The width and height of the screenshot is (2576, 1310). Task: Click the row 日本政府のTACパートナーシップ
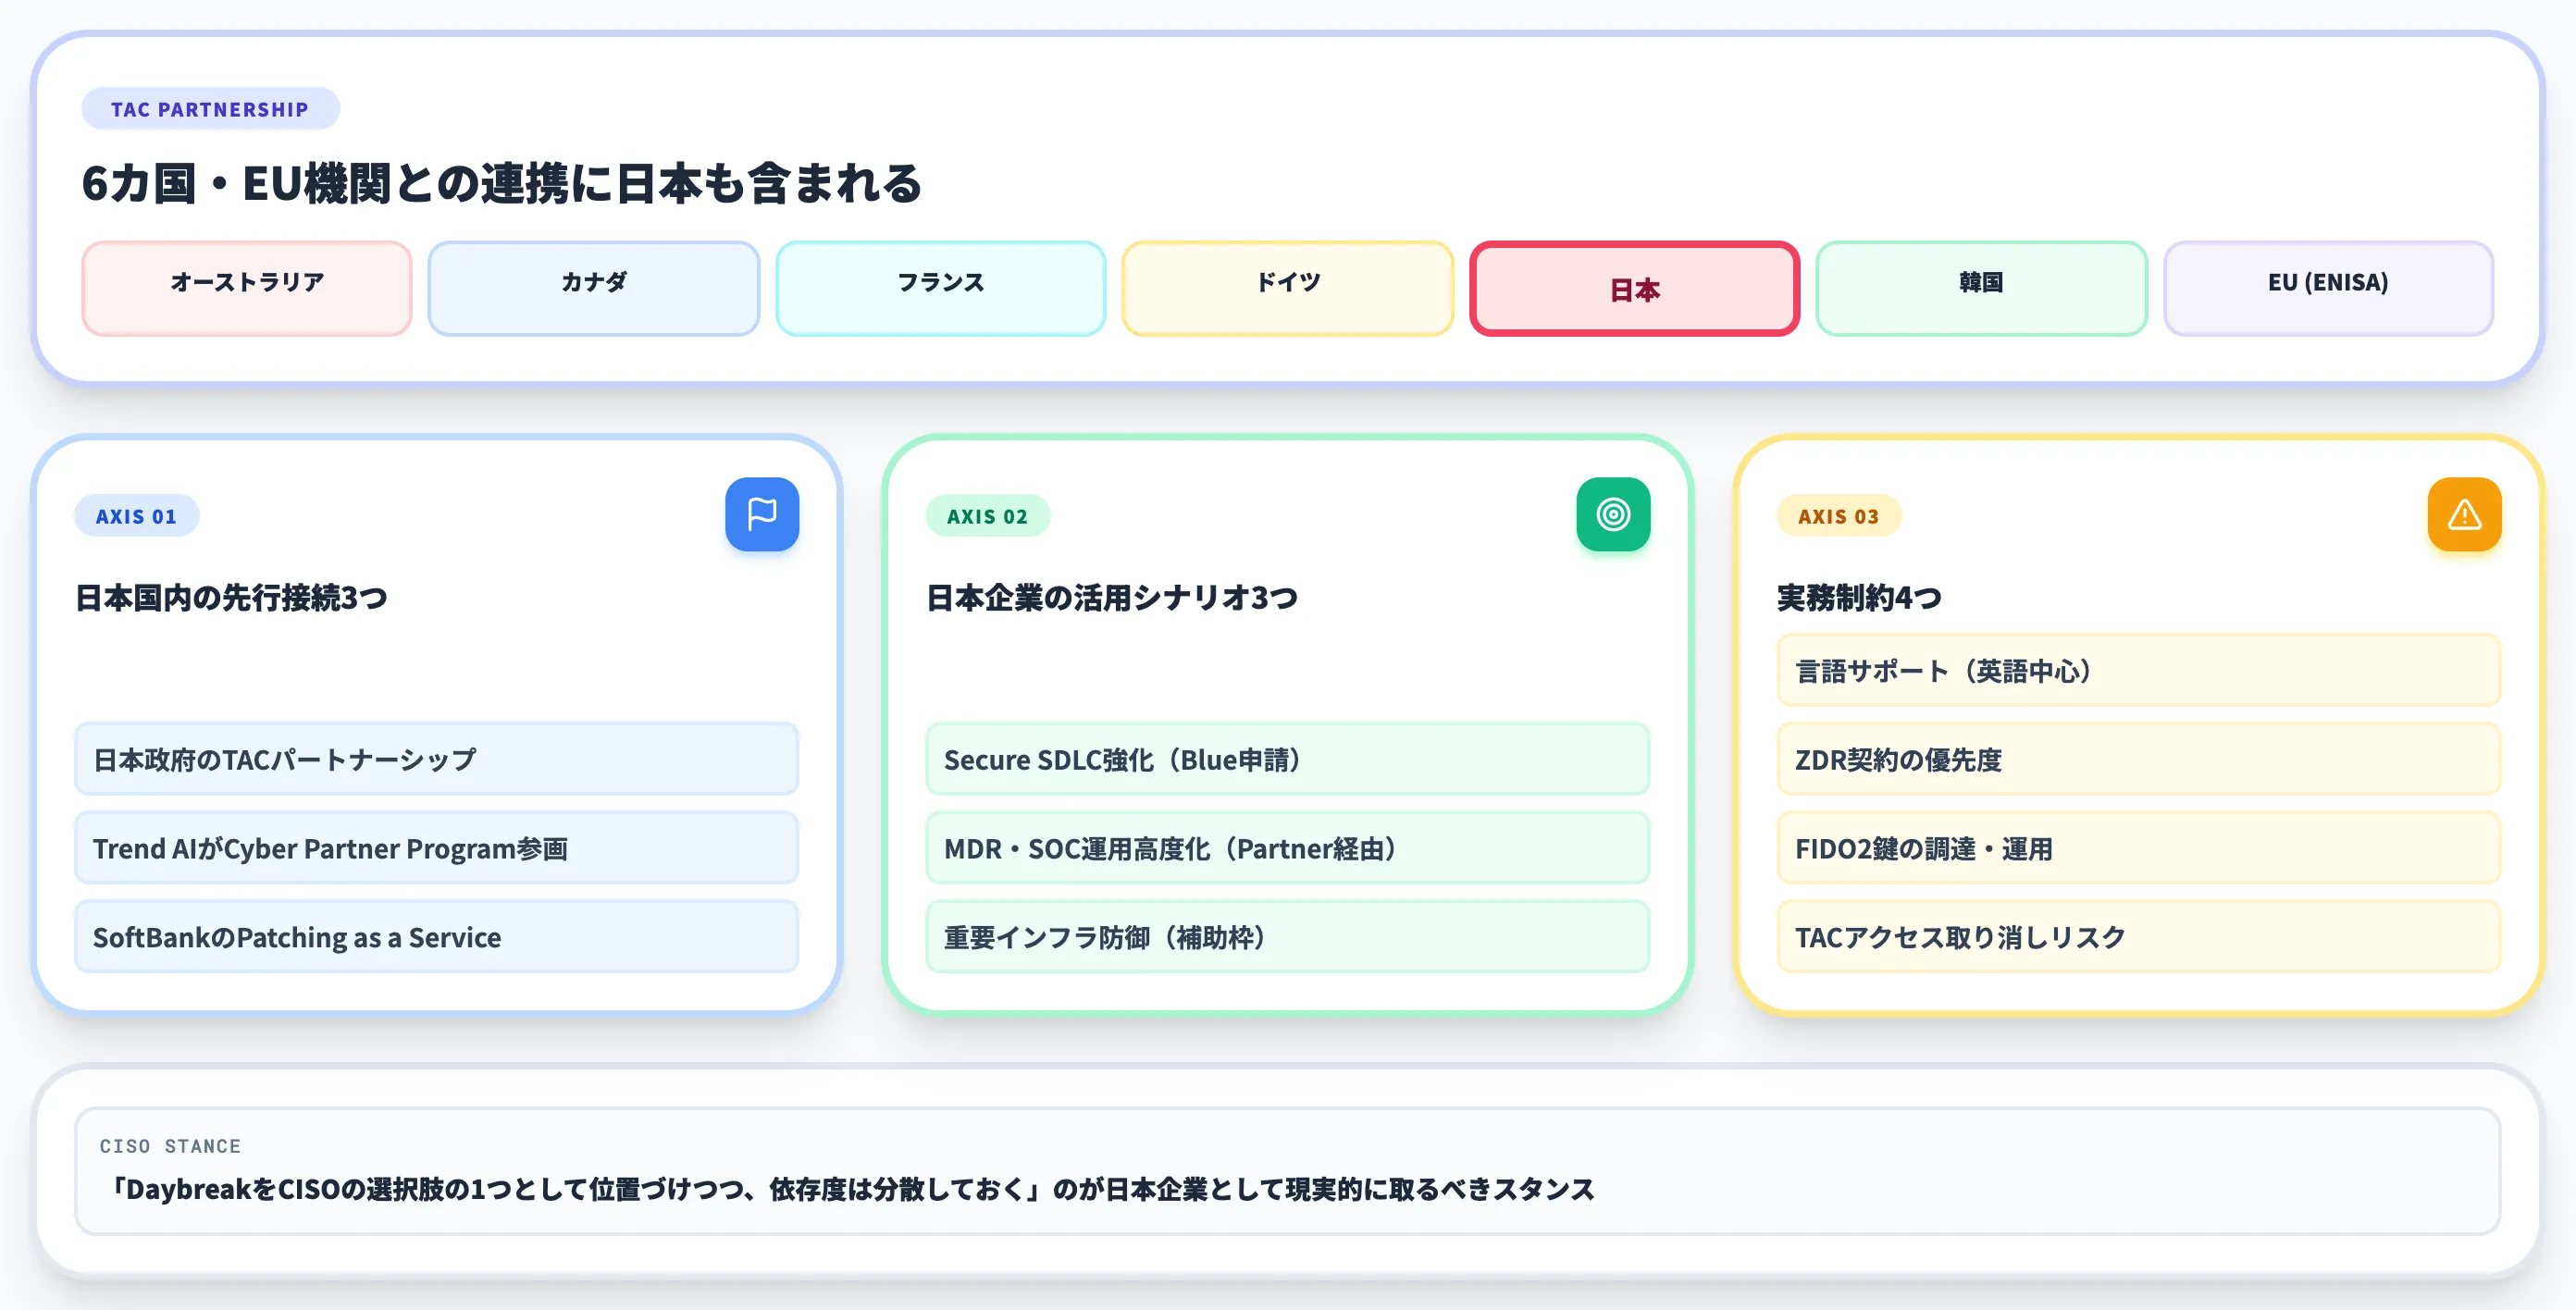(x=437, y=759)
